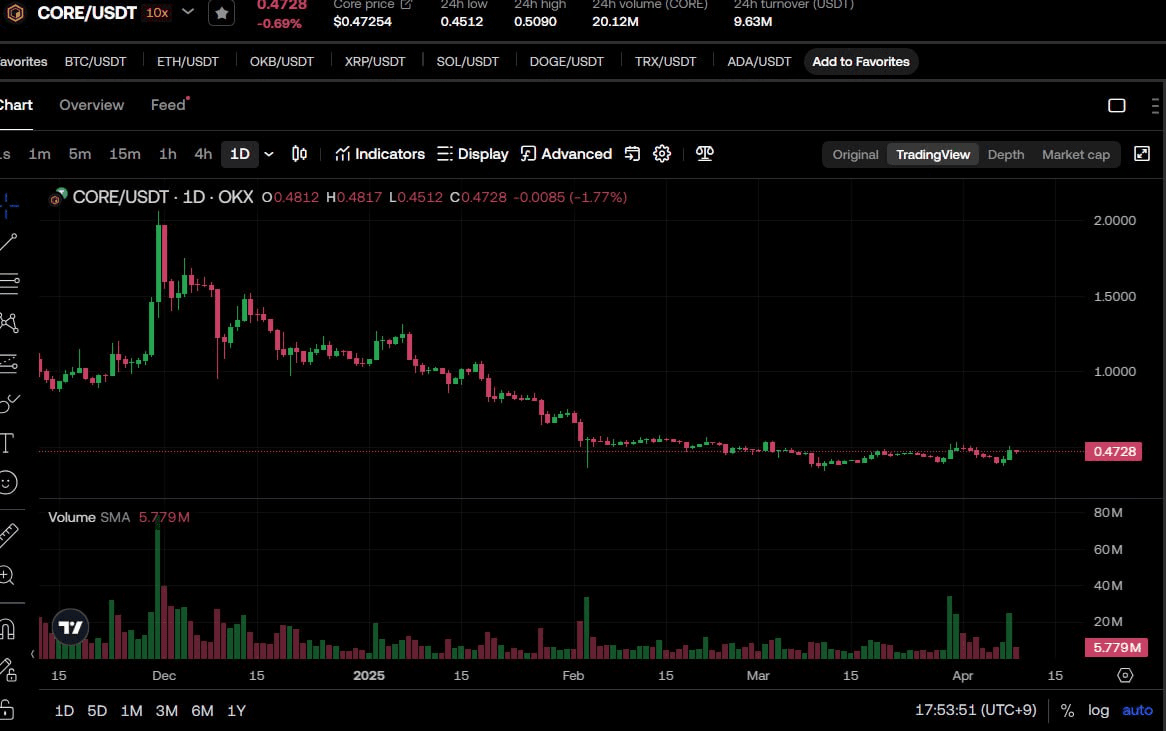The height and width of the screenshot is (731, 1166).
Task: Switch chart view to Depth
Action: point(1005,154)
